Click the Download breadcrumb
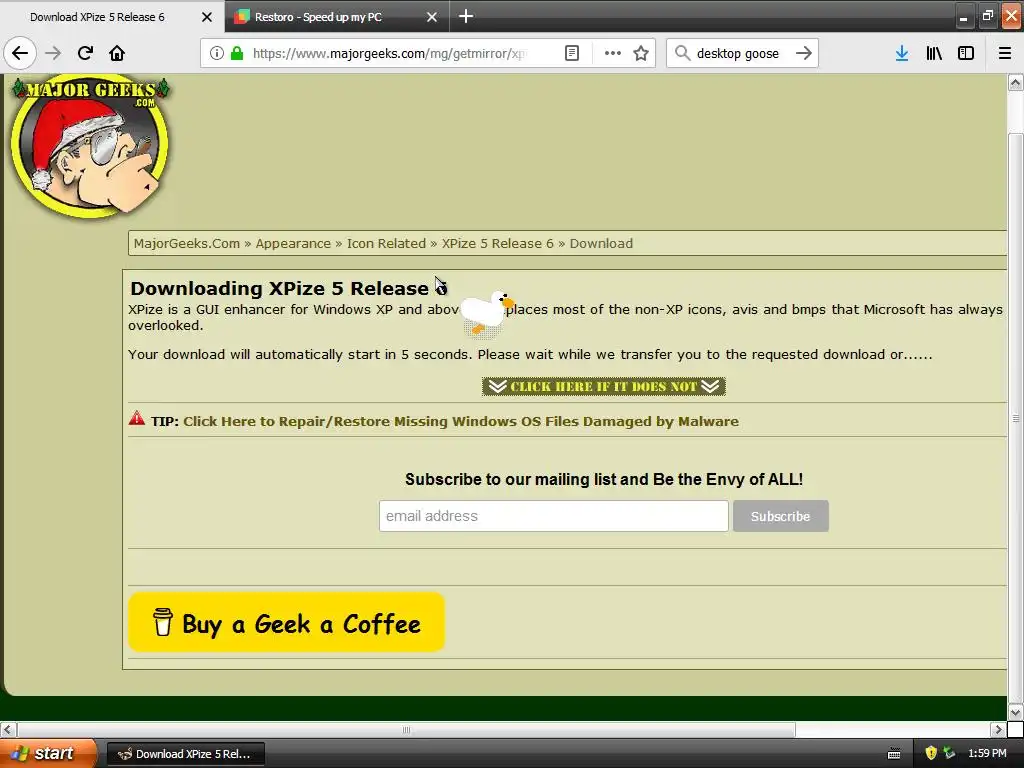Viewport: 1024px width, 768px height. coord(601,244)
